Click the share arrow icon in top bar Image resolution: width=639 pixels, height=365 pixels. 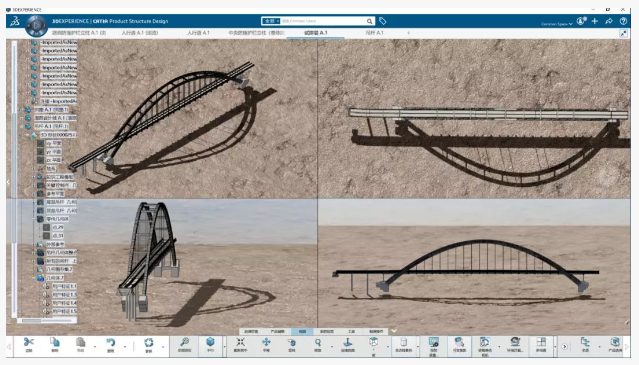click(x=609, y=21)
